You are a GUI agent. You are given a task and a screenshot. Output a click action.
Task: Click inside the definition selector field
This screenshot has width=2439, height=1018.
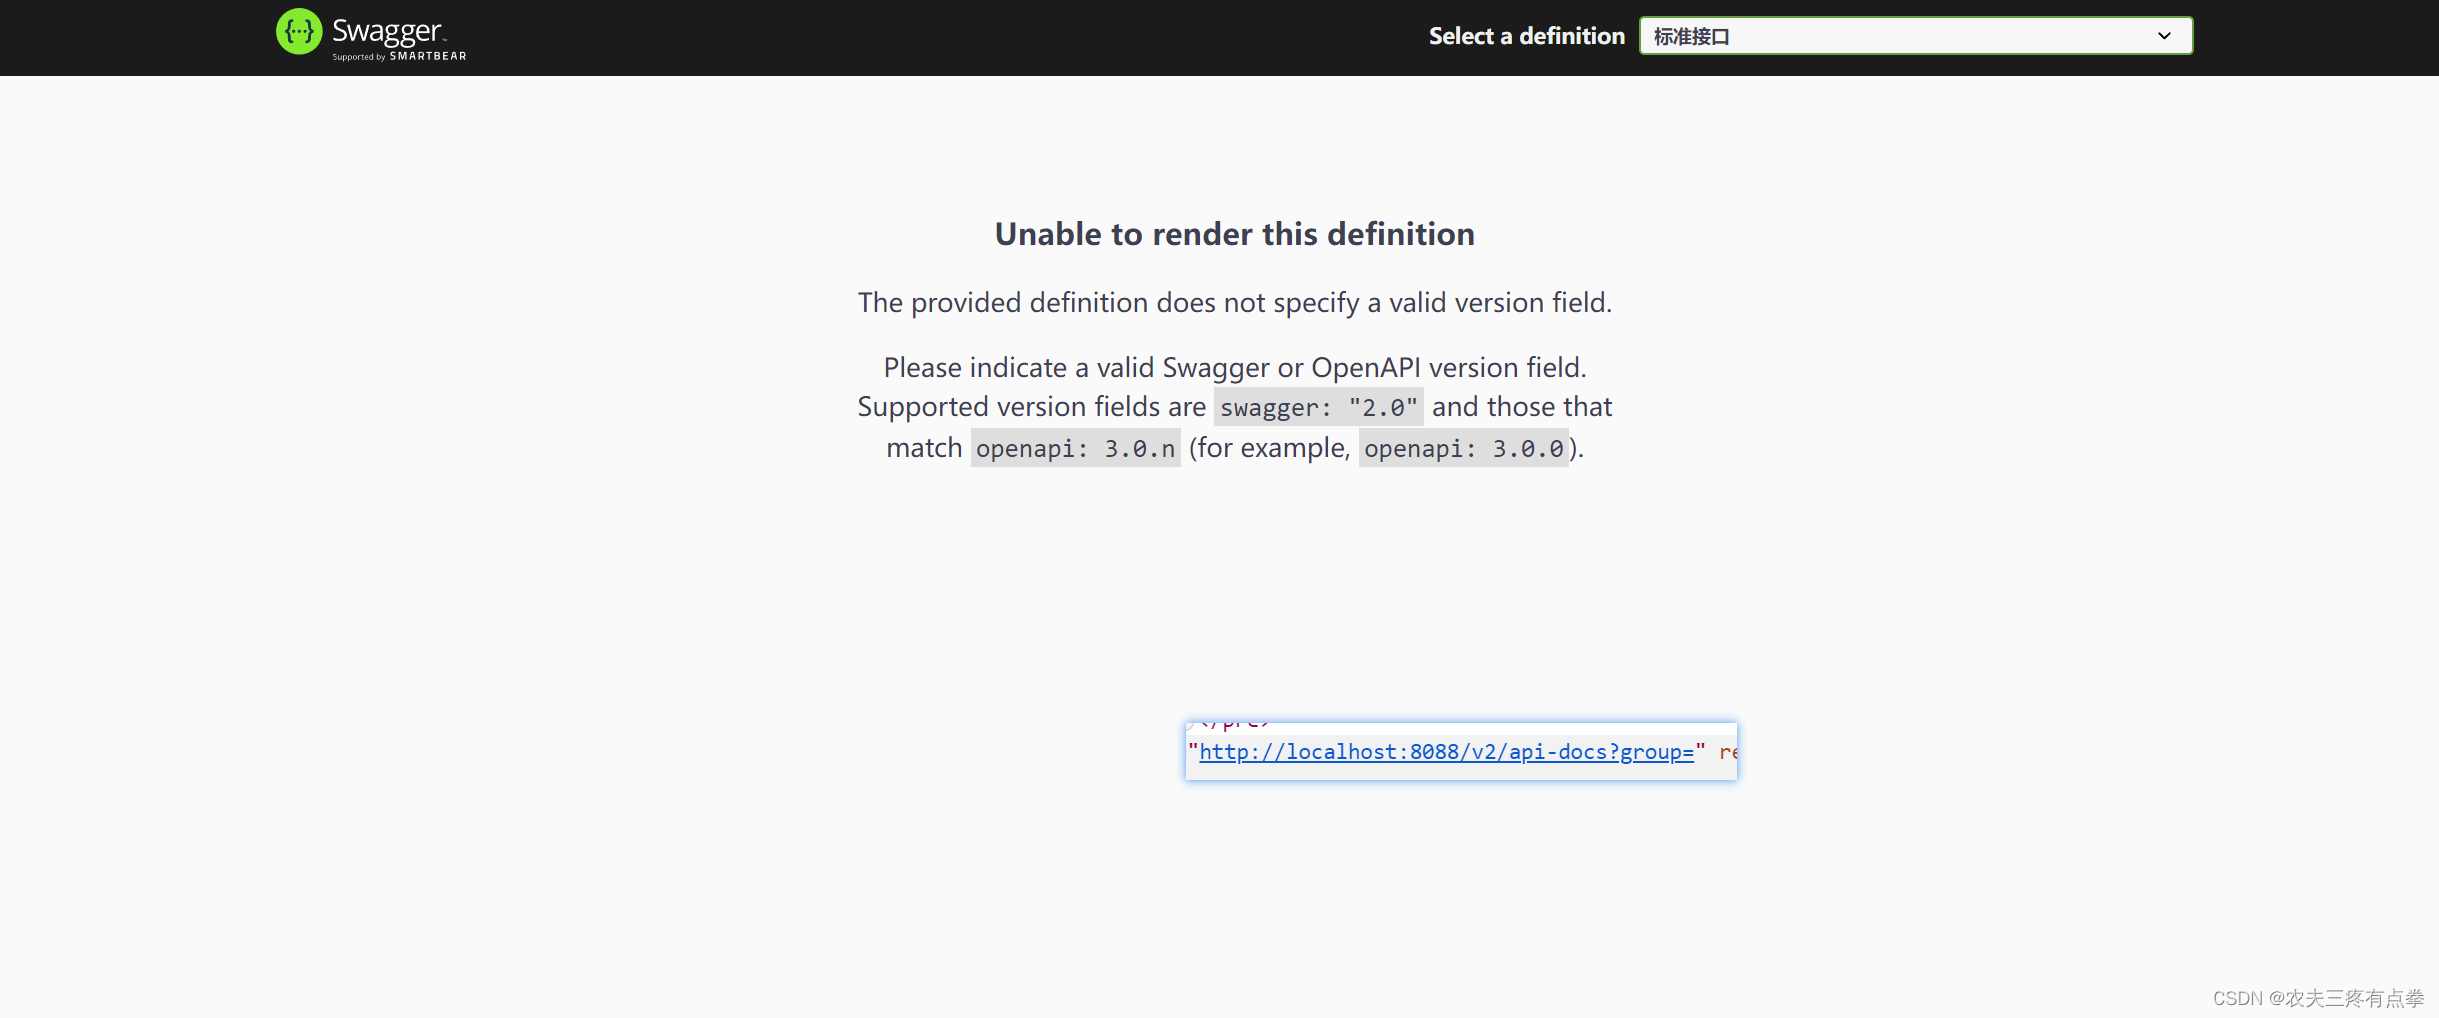point(1915,35)
